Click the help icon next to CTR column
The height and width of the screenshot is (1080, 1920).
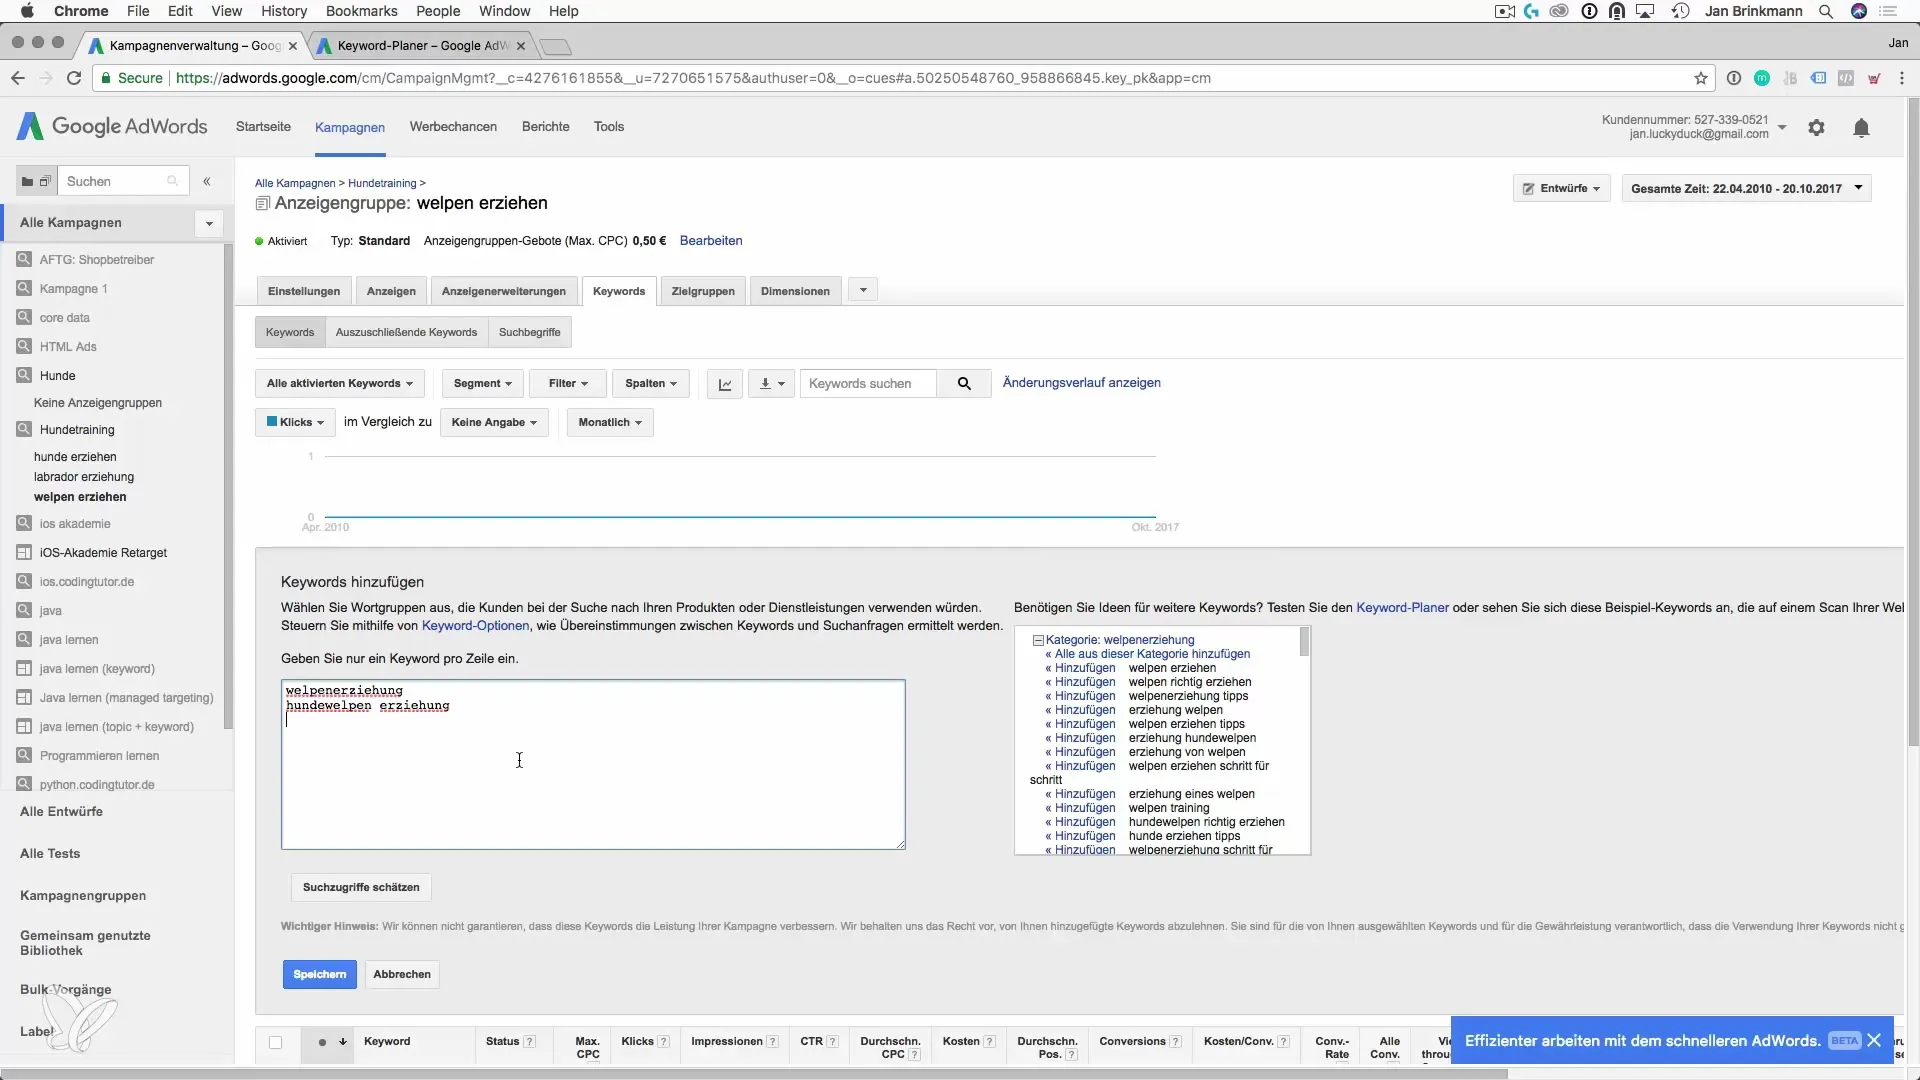[x=832, y=1041]
